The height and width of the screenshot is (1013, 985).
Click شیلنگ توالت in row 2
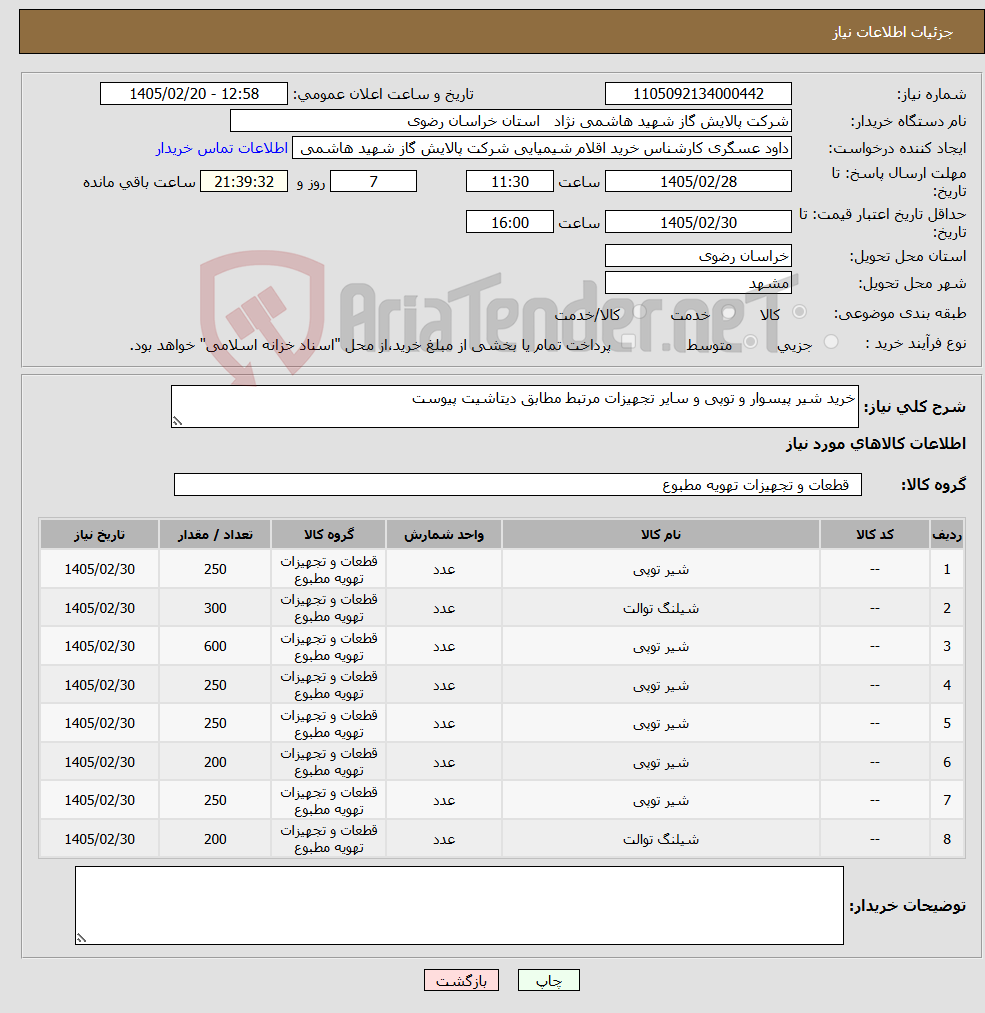point(661,608)
